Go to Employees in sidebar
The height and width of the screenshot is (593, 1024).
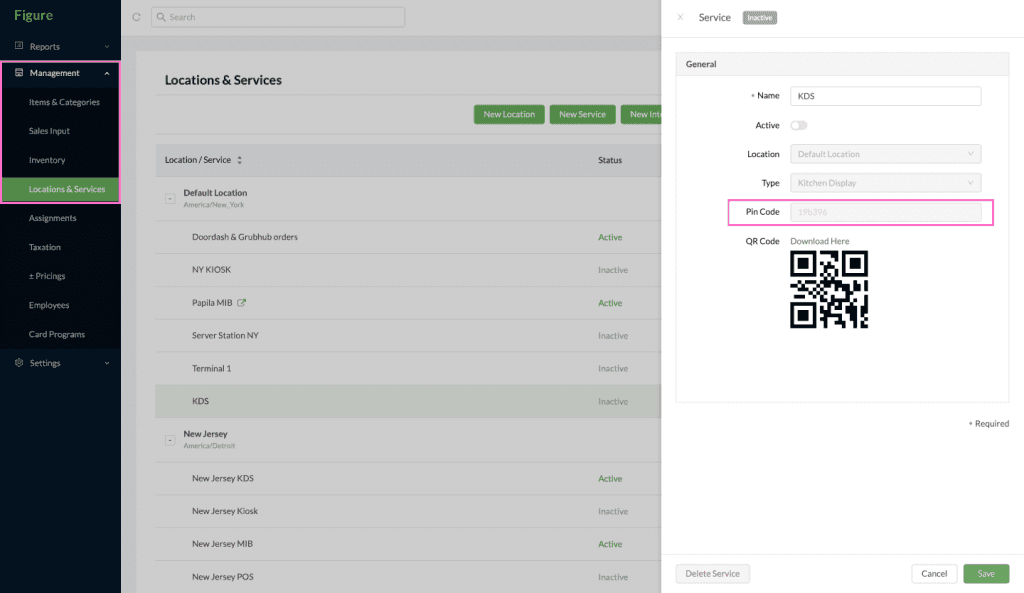49,305
